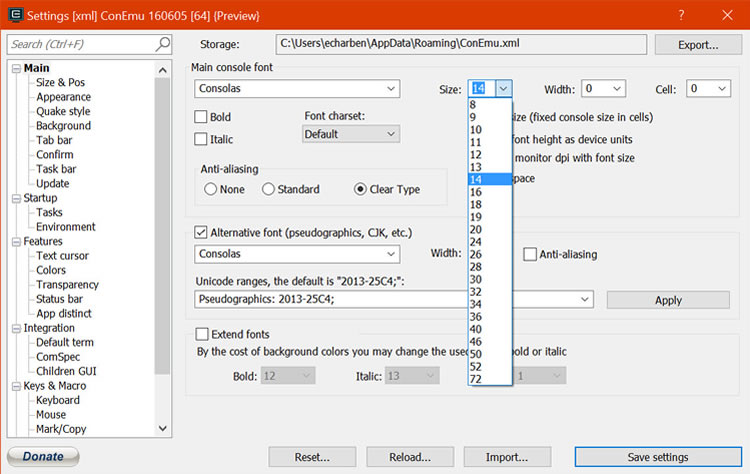Click the ConEmu title bar logo
Screen dimensions: 750x474
(16, 15)
